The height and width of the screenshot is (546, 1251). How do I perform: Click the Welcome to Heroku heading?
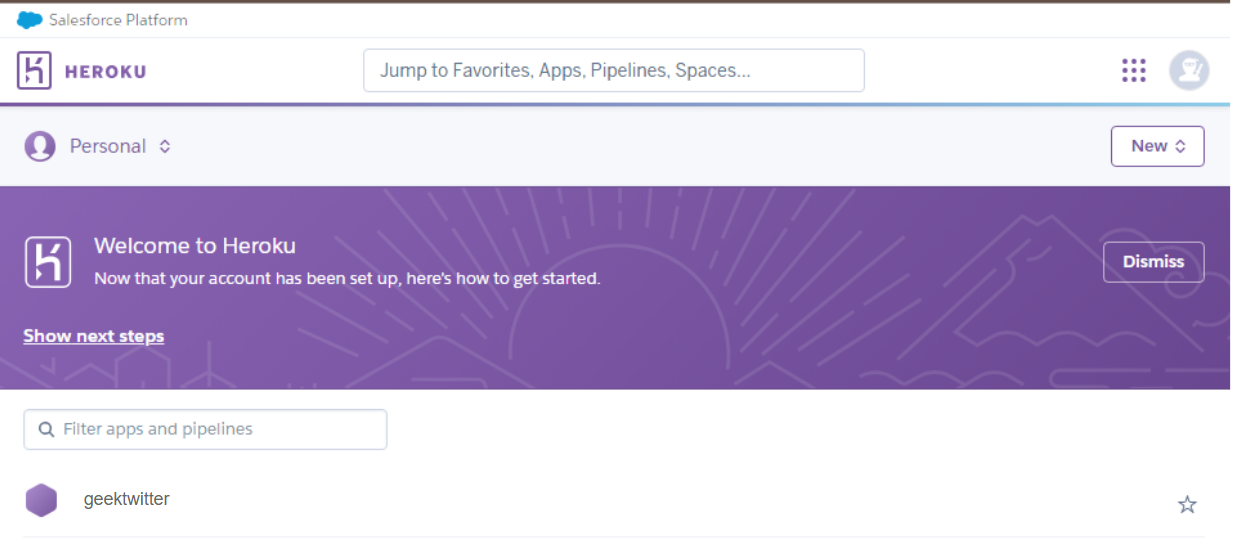click(195, 246)
